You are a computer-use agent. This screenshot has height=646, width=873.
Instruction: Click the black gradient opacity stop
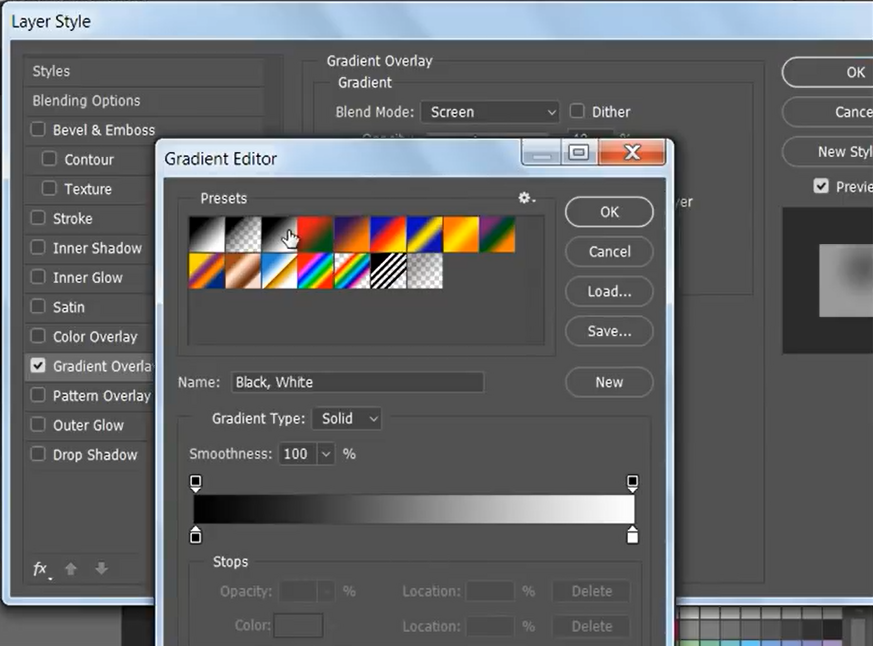196,482
